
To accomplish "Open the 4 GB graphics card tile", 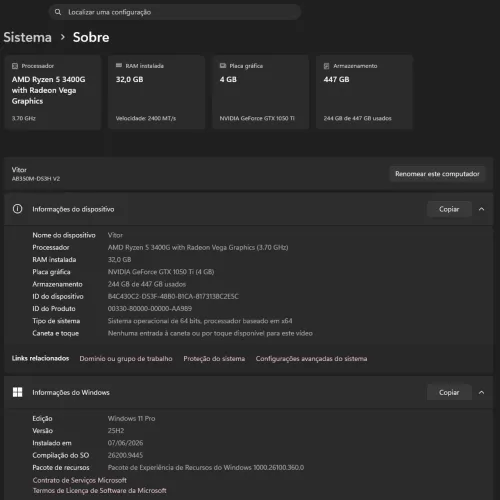I will coord(260,92).
